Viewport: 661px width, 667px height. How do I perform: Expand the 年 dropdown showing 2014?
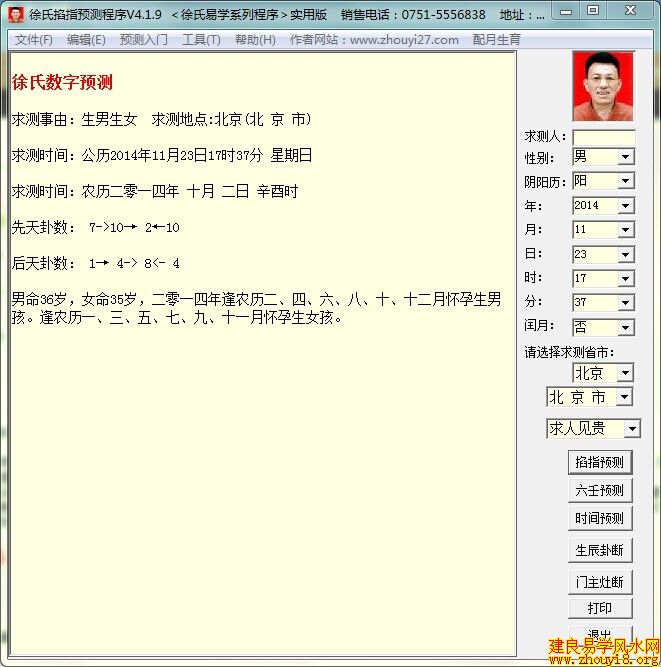point(625,205)
